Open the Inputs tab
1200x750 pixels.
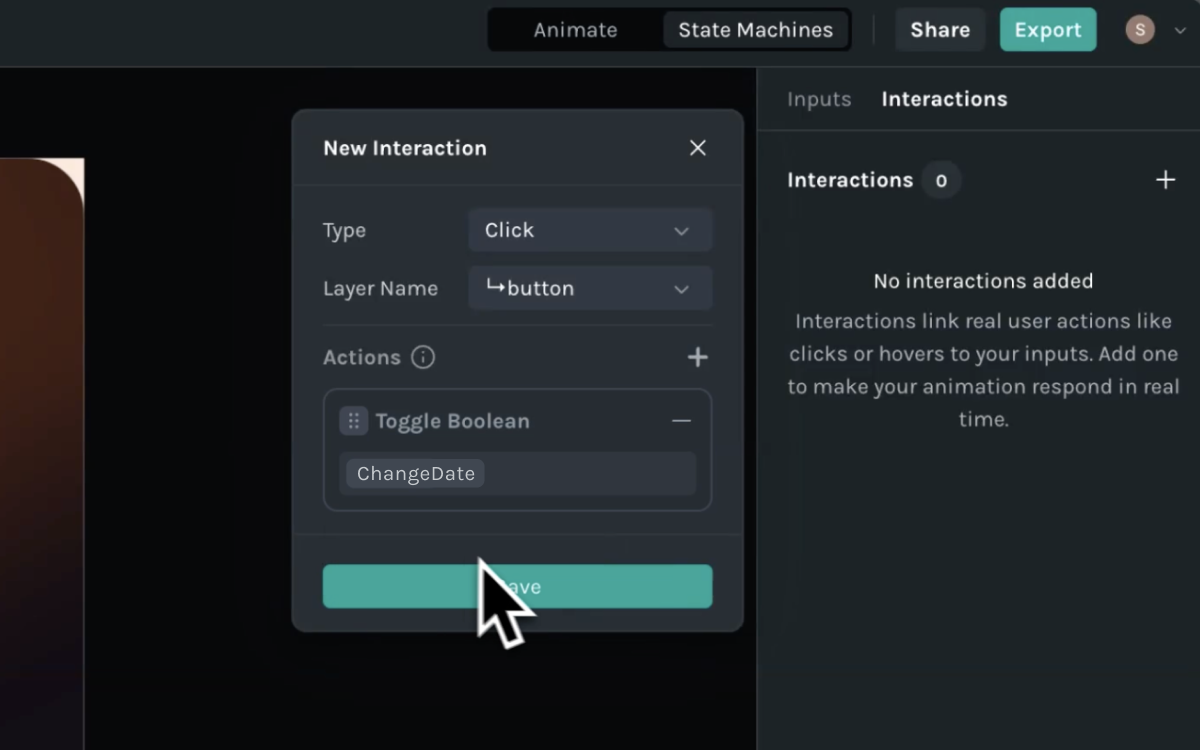(819, 99)
